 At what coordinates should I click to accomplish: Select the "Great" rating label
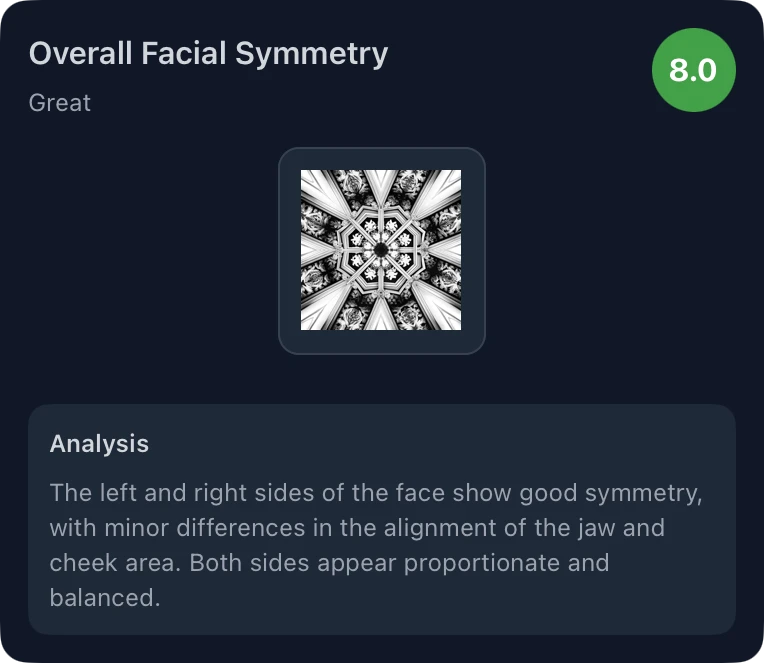[60, 103]
